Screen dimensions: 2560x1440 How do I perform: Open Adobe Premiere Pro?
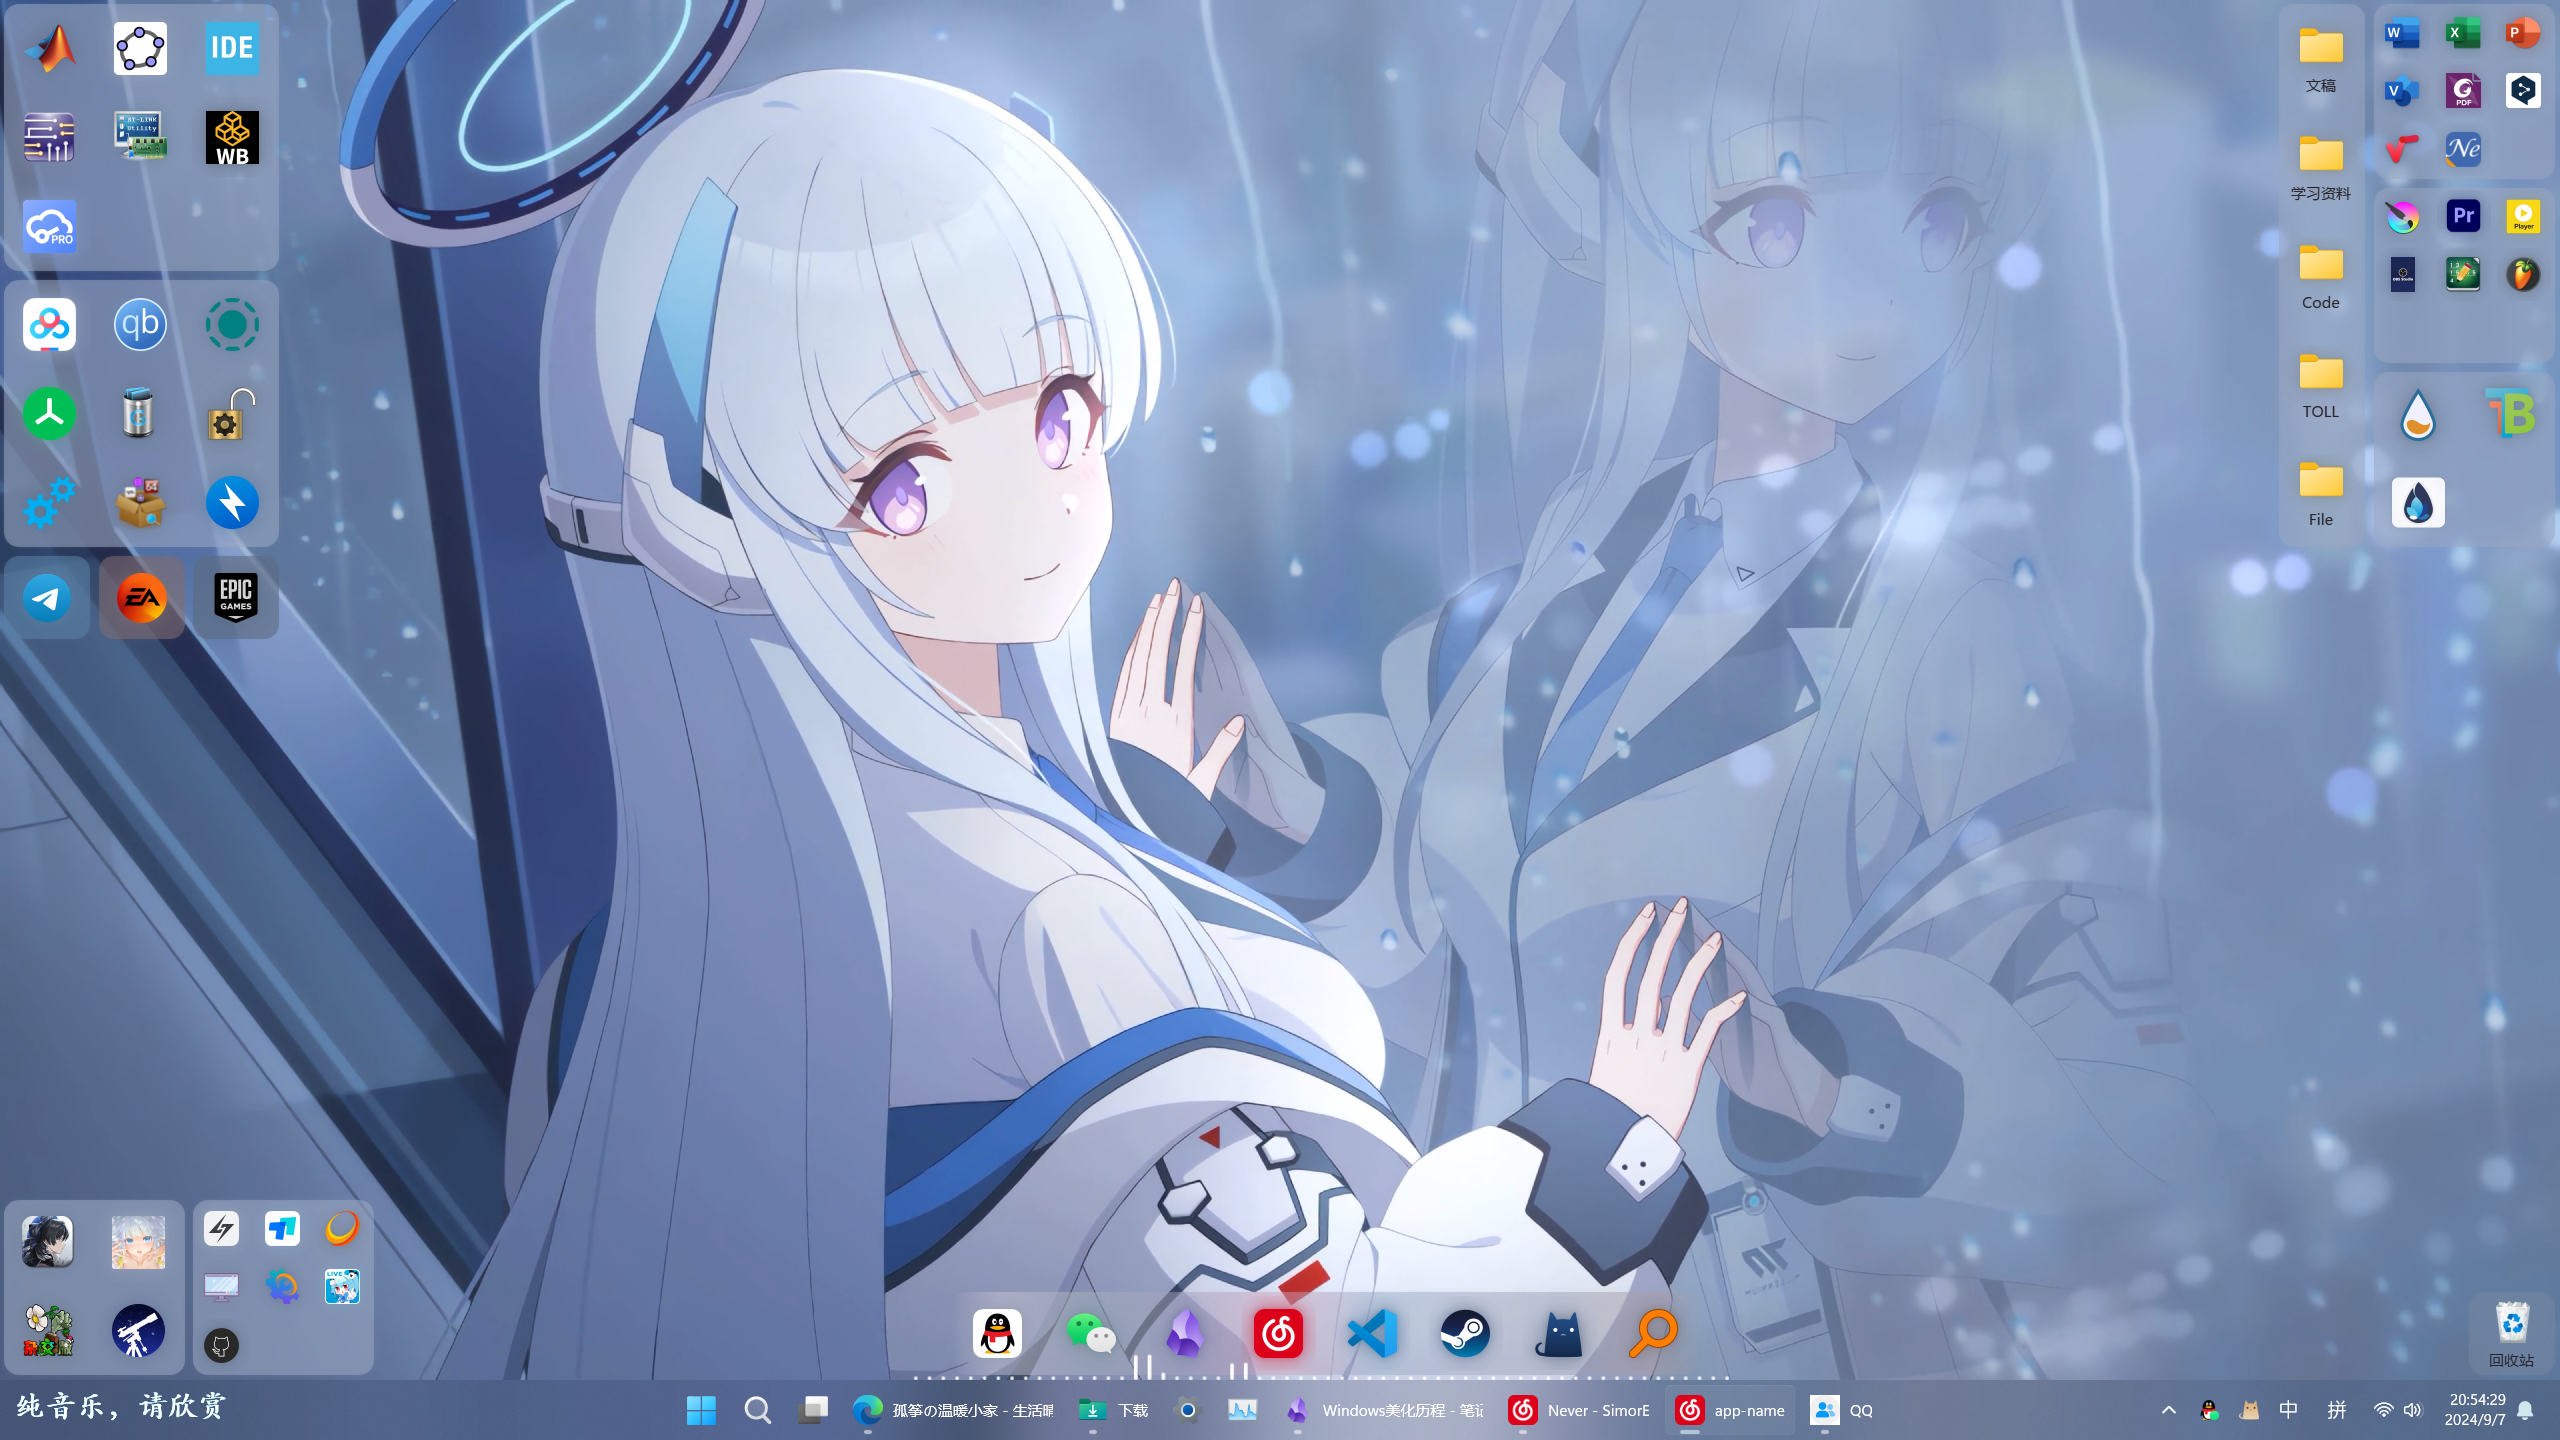(x=2464, y=215)
